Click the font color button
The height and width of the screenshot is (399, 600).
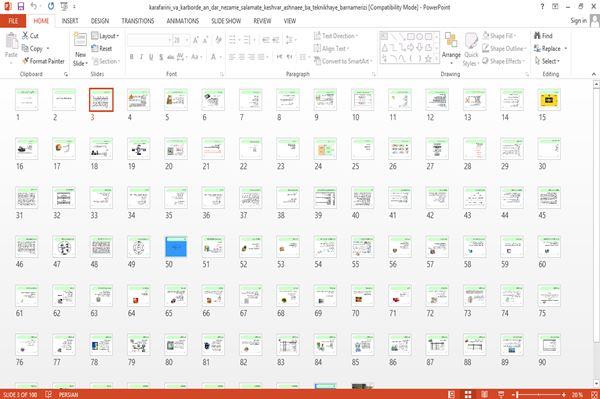click(x=214, y=57)
